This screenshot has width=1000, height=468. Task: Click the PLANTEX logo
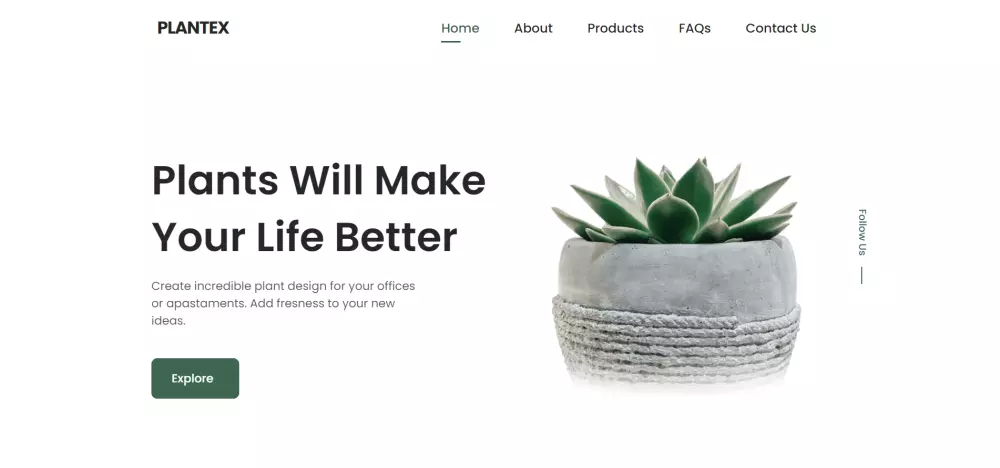[193, 28]
